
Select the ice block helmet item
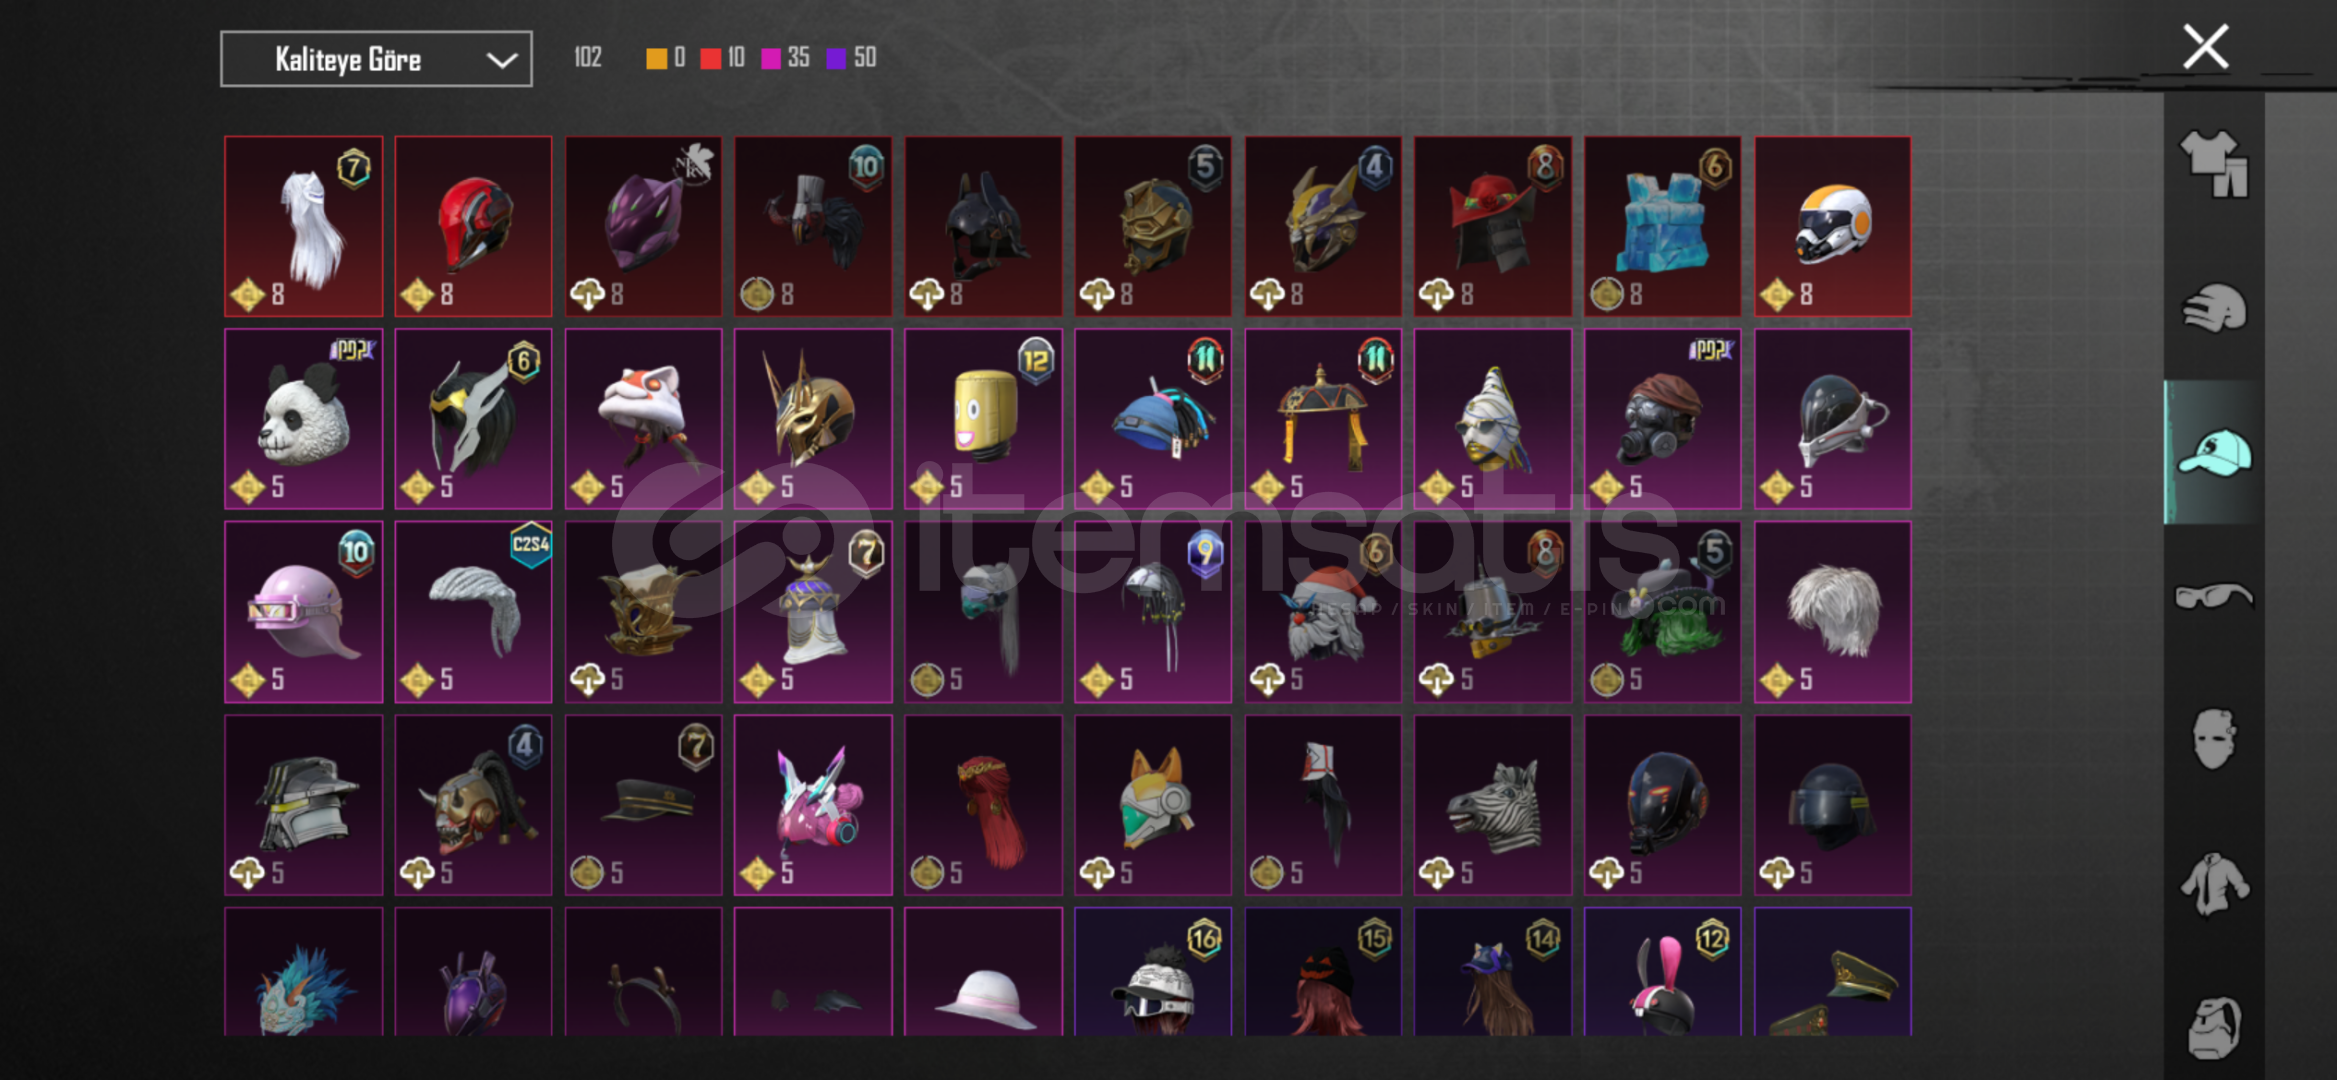point(1662,226)
